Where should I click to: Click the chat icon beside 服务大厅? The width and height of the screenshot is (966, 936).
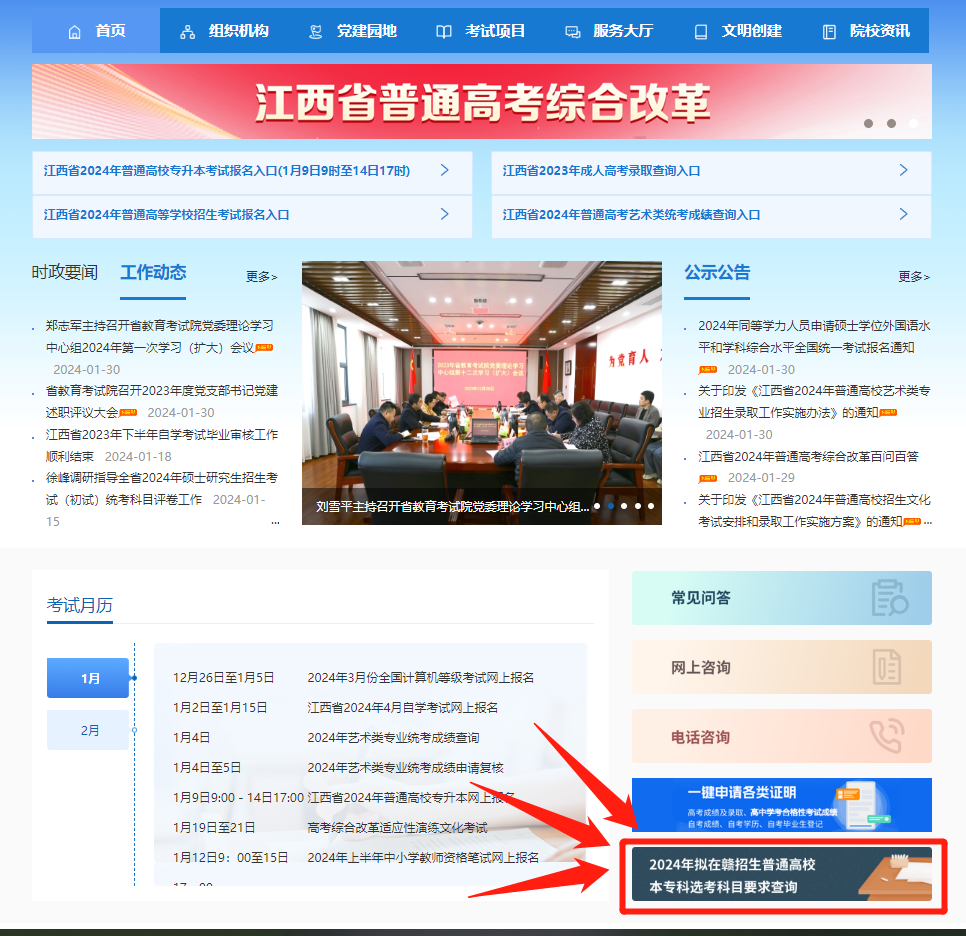coord(572,32)
